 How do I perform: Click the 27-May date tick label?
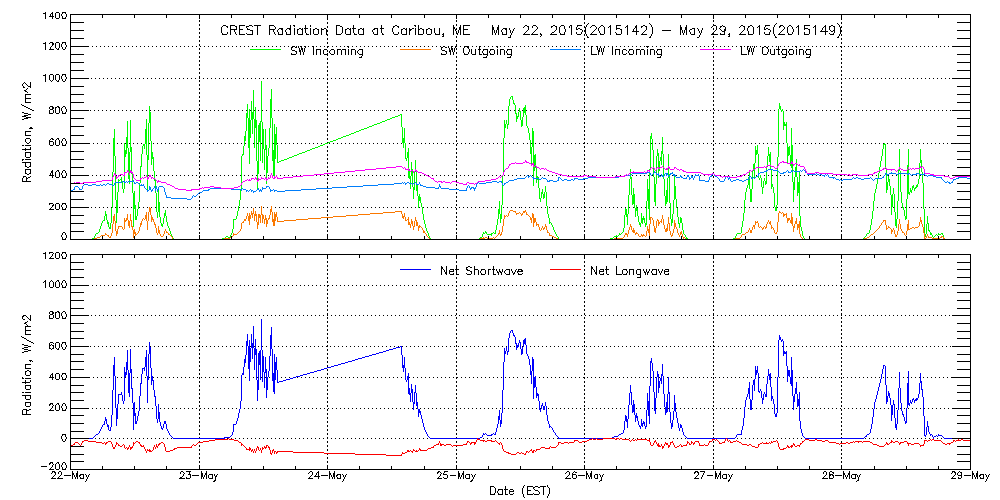click(x=713, y=476)
